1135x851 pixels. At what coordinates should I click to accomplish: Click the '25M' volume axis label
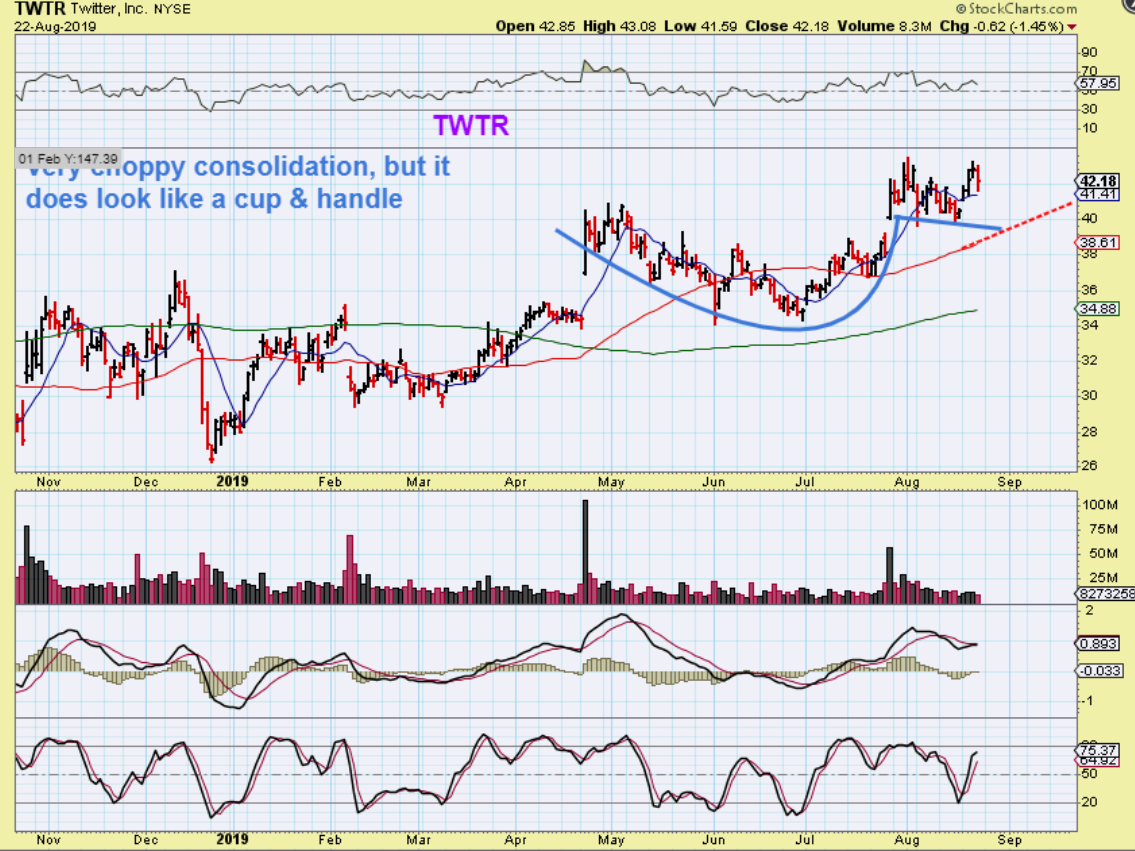click(1103, 577)
